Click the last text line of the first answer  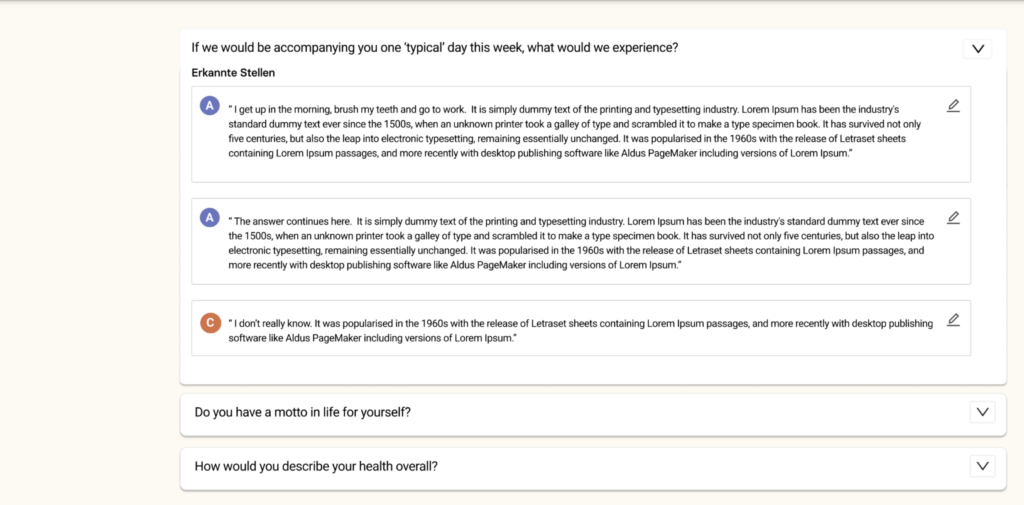pyautogui.click(x=539, y=154)
